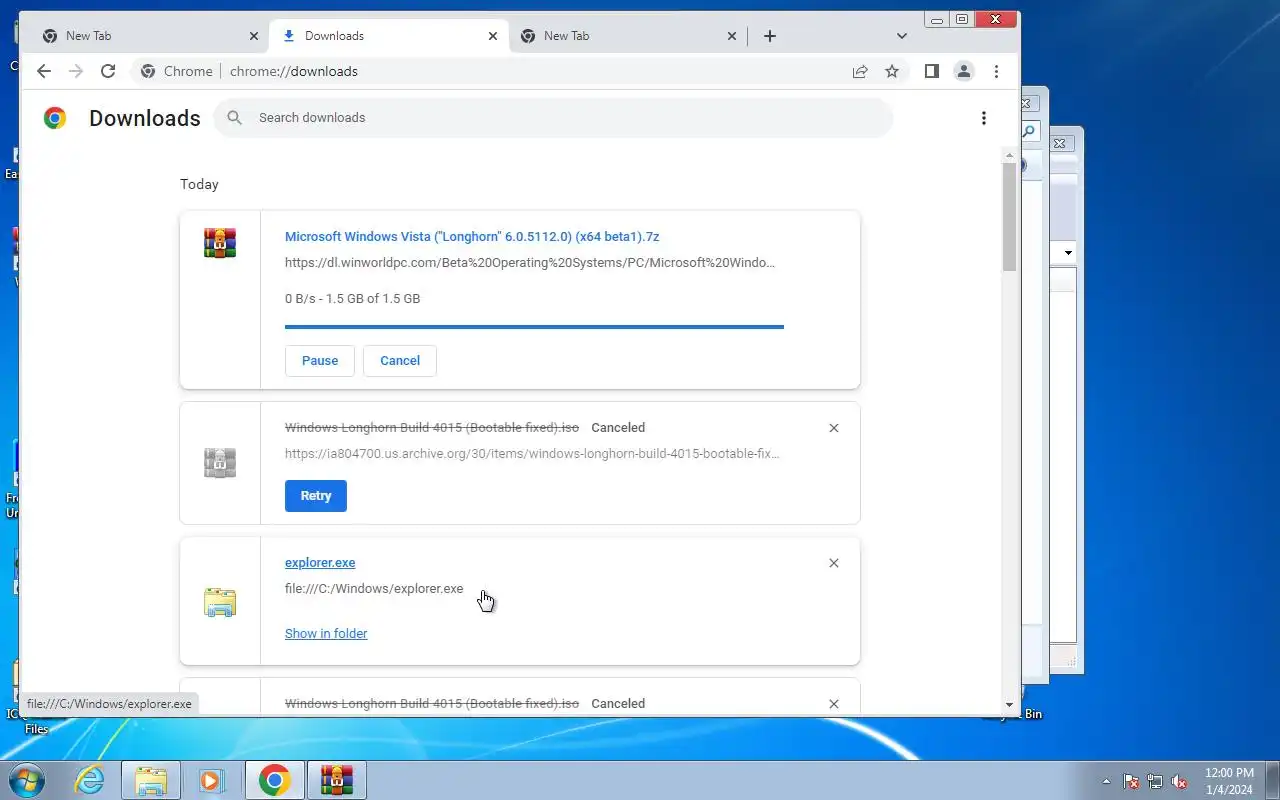This screenshot has height=800, width=1280.
Task: Switch to the Downloads tab
Action: tap(389, 36)
